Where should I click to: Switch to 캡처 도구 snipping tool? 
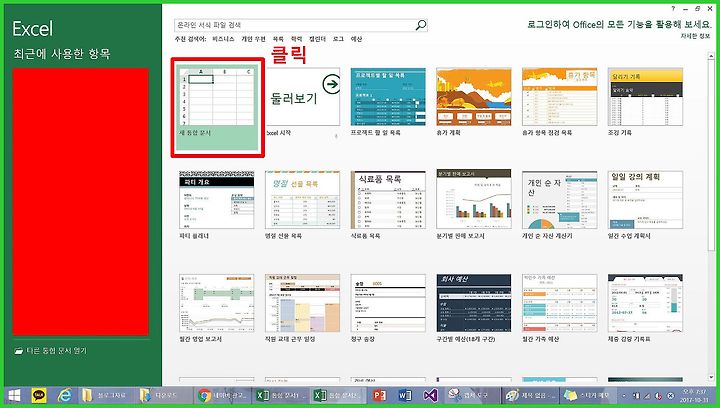(x=472, y=395)
